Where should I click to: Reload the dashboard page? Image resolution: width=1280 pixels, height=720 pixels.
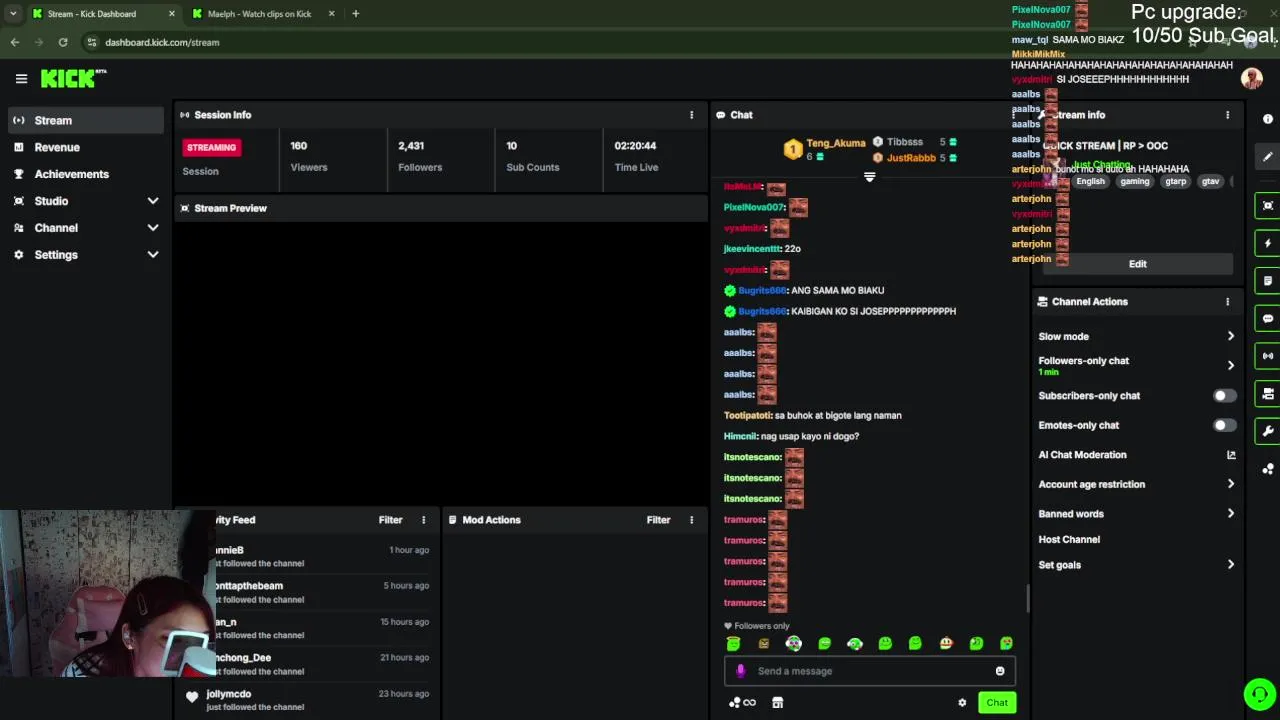pyautogui.click(x=63, y=42)
